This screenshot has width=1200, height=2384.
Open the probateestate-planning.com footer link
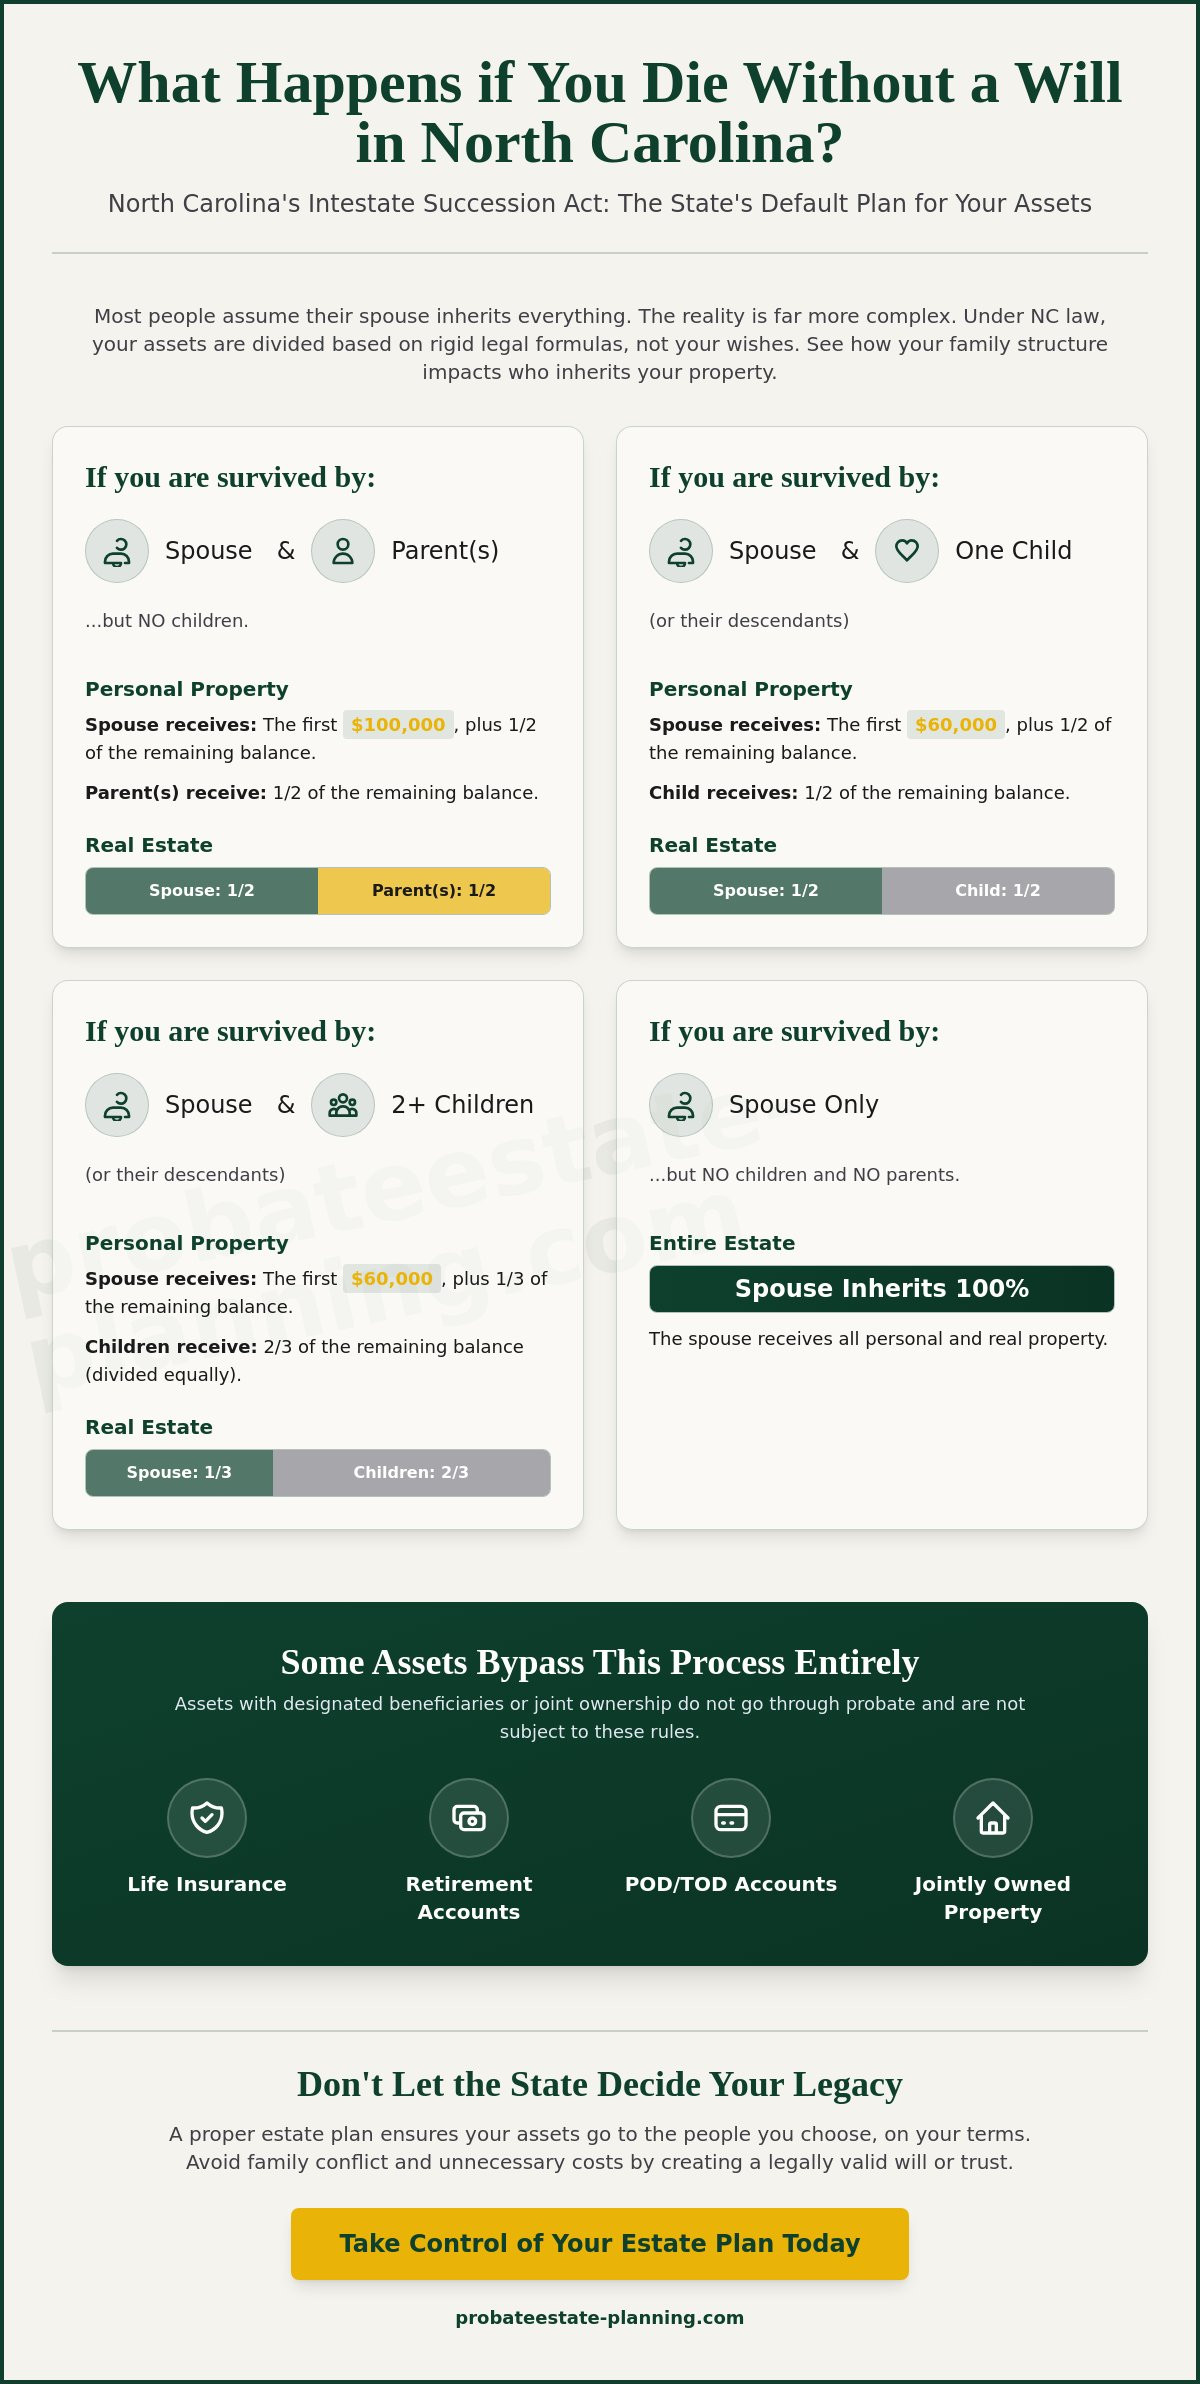click(600, 2318)
